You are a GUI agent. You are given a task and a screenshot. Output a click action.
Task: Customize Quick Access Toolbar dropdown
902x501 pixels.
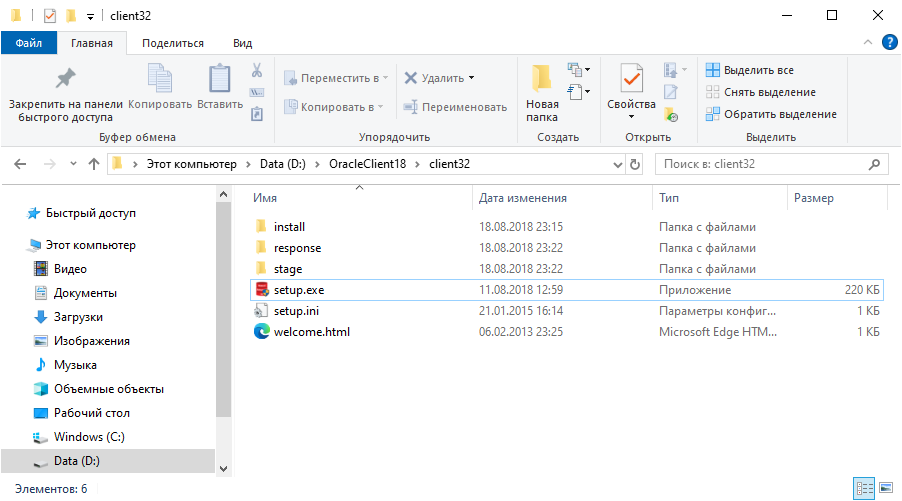click(x=90, y=17)
